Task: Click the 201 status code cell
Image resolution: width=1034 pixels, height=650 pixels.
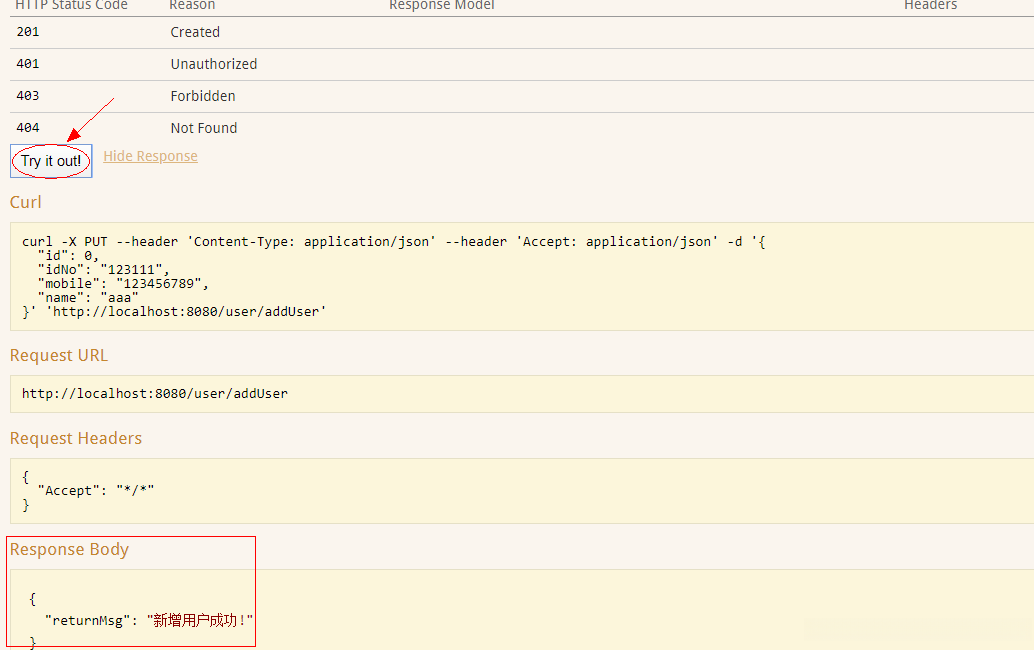Action: point(28,32)
